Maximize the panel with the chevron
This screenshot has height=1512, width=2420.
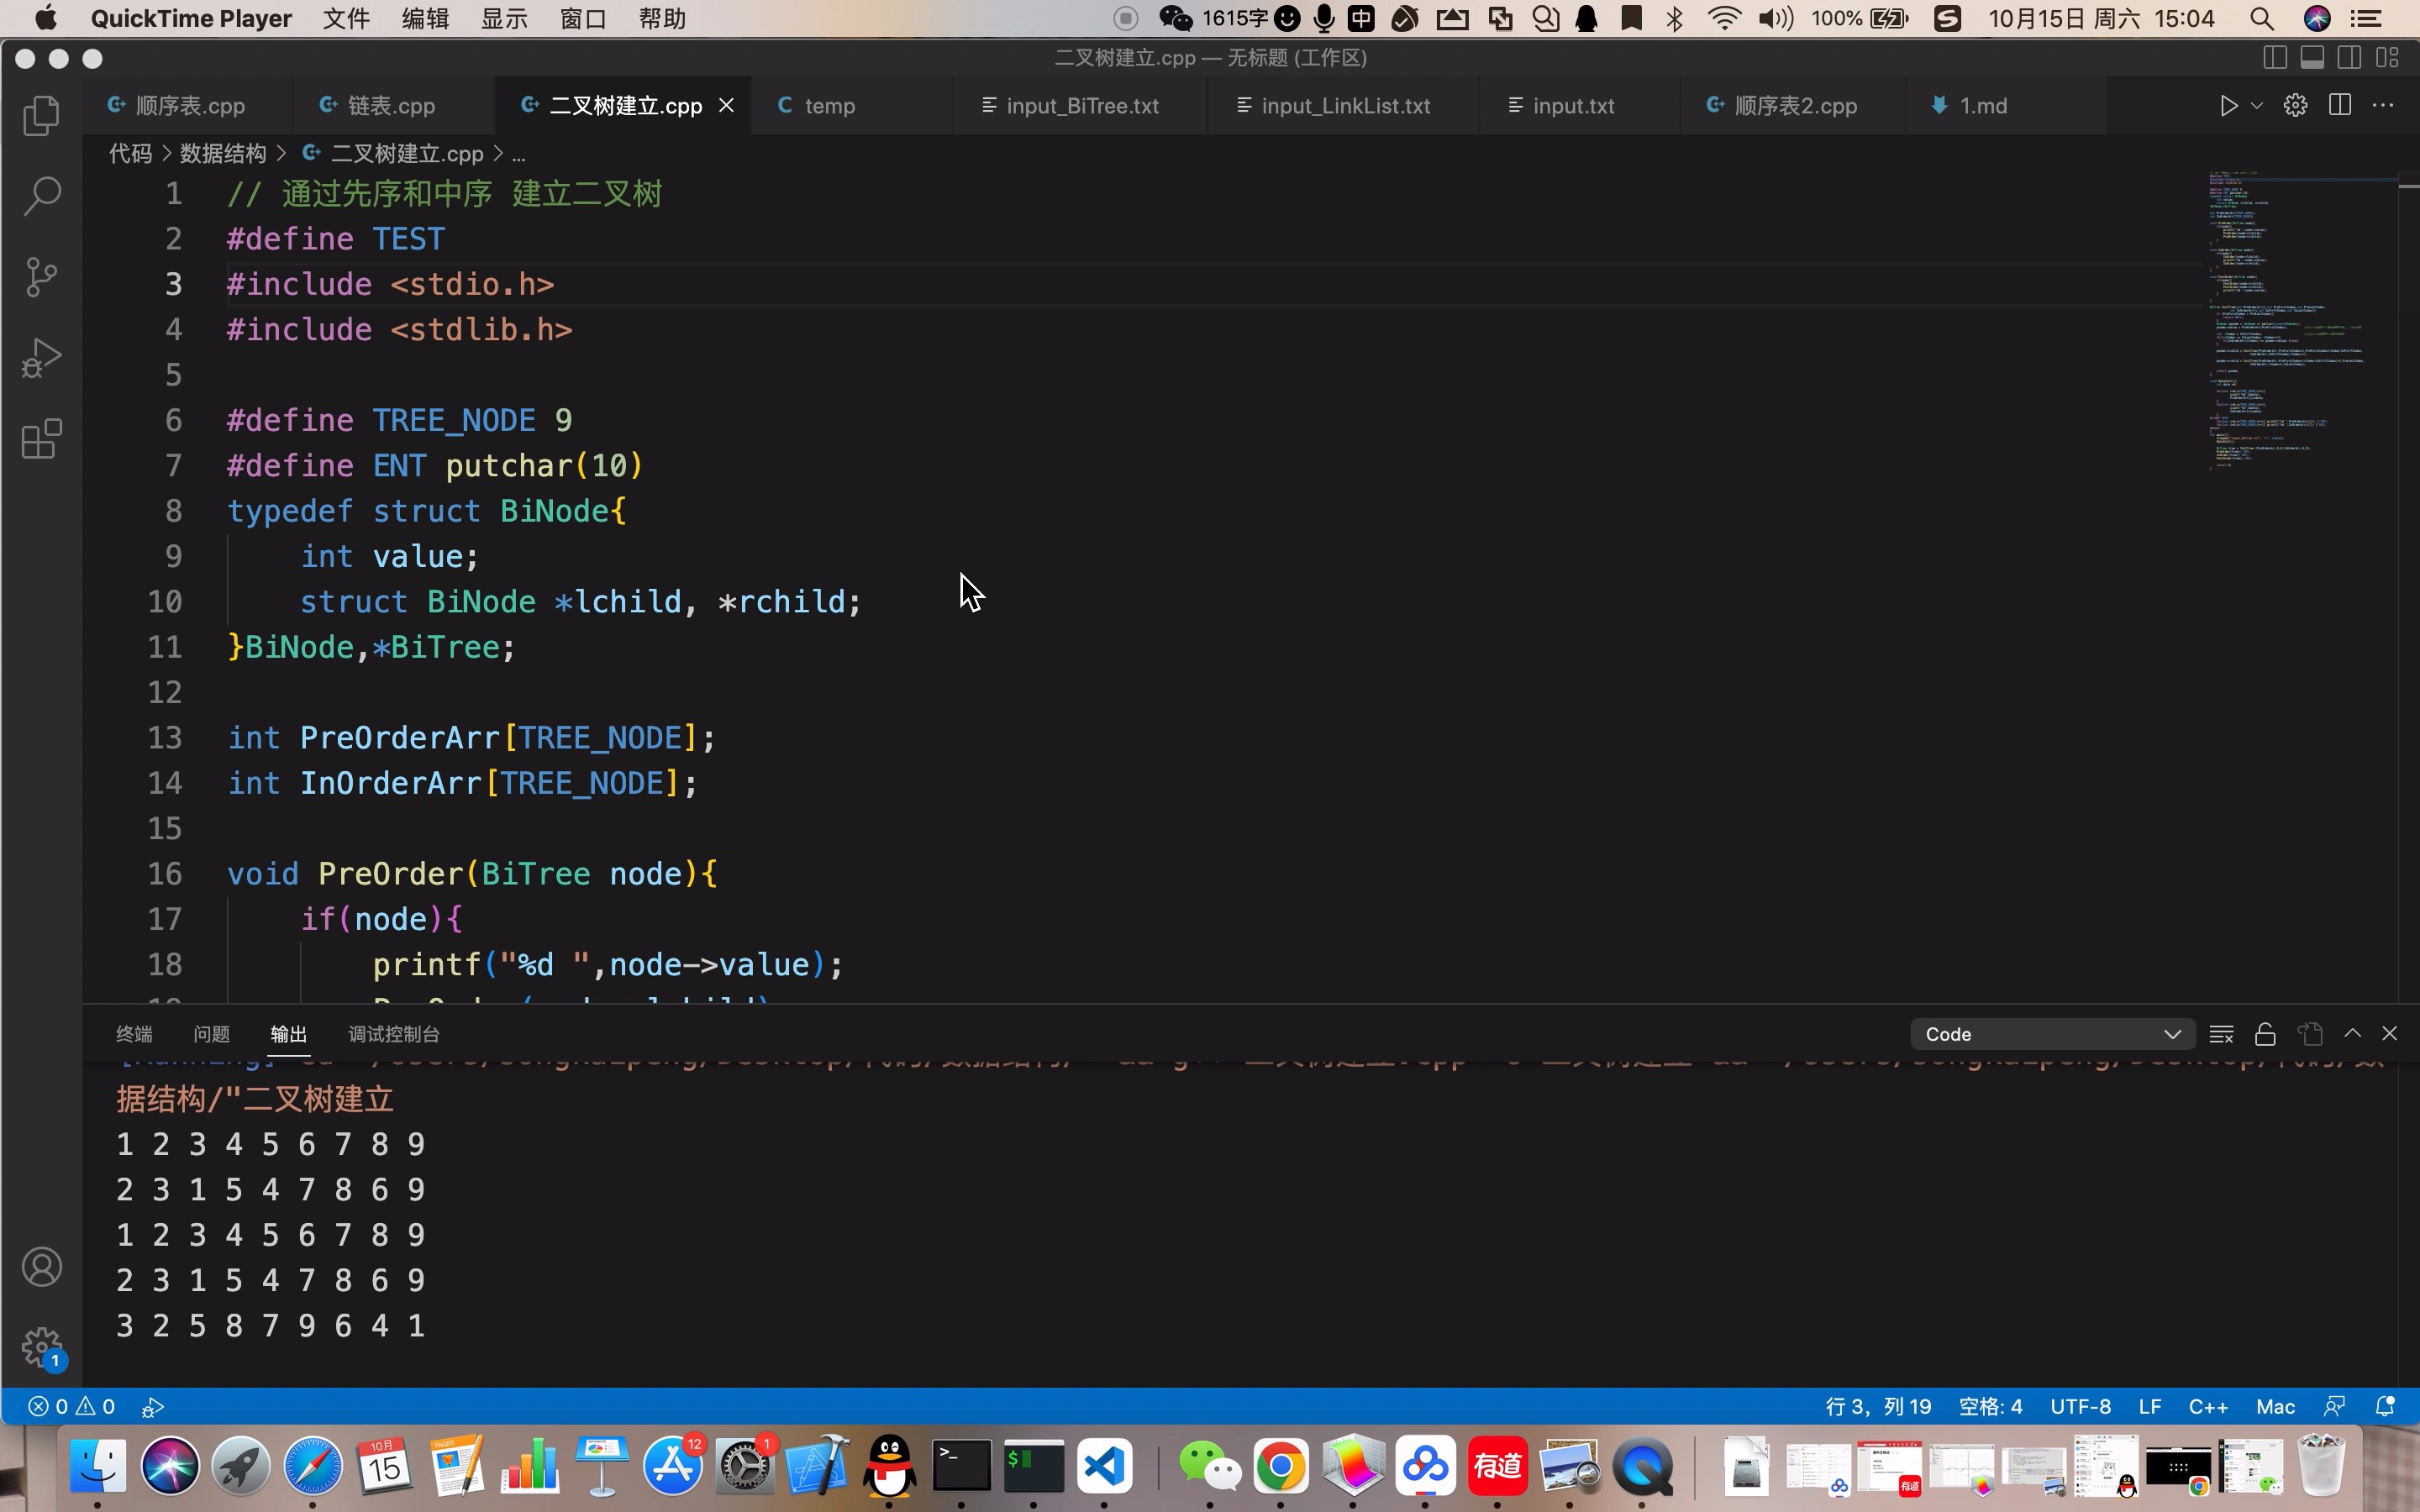pos(2352,1033)
